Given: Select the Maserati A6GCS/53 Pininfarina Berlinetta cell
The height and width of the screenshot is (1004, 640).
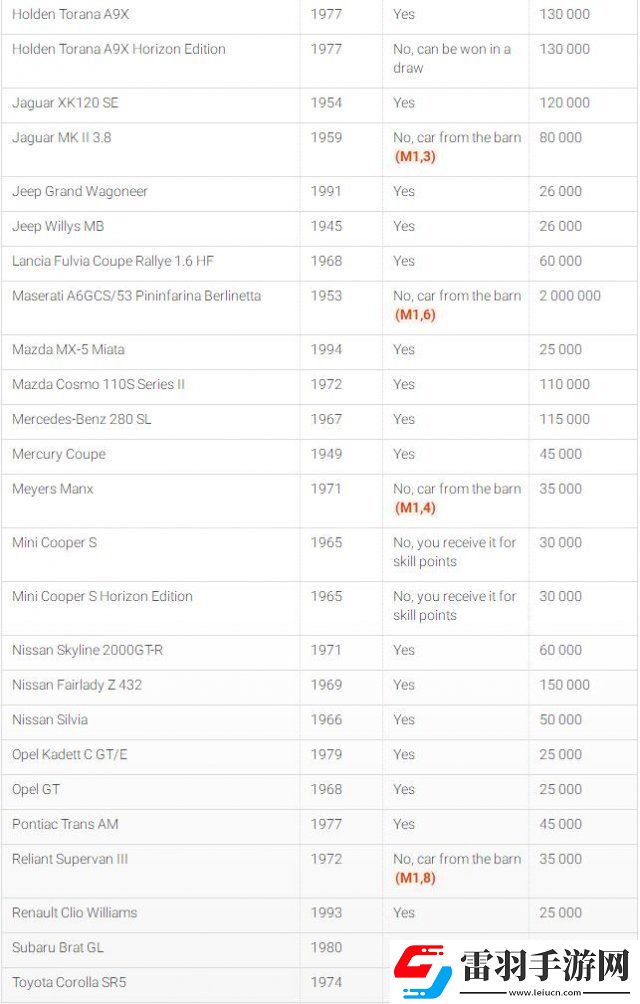Looking at the screenshot, I should (x=136, y=296).
